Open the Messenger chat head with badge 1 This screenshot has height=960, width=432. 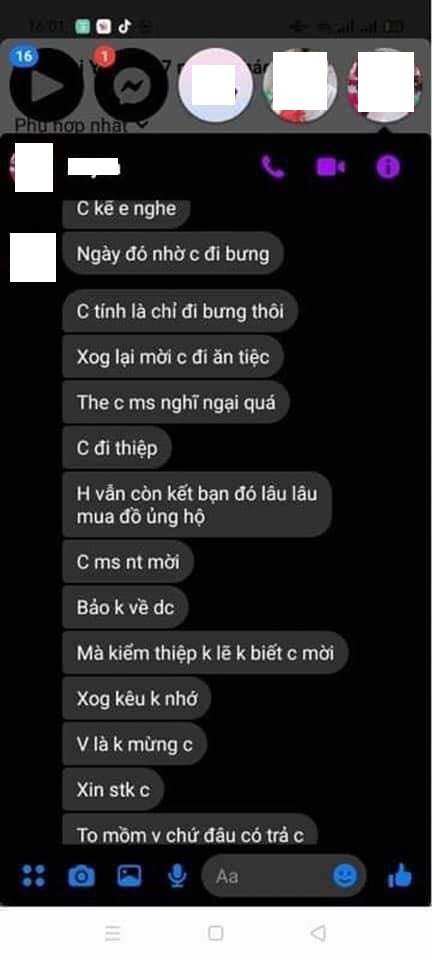tap(130, 85)
